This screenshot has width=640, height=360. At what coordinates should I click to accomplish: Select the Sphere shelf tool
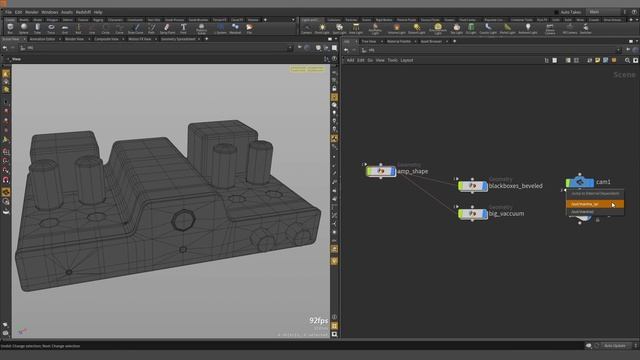(x=24, y=29)
